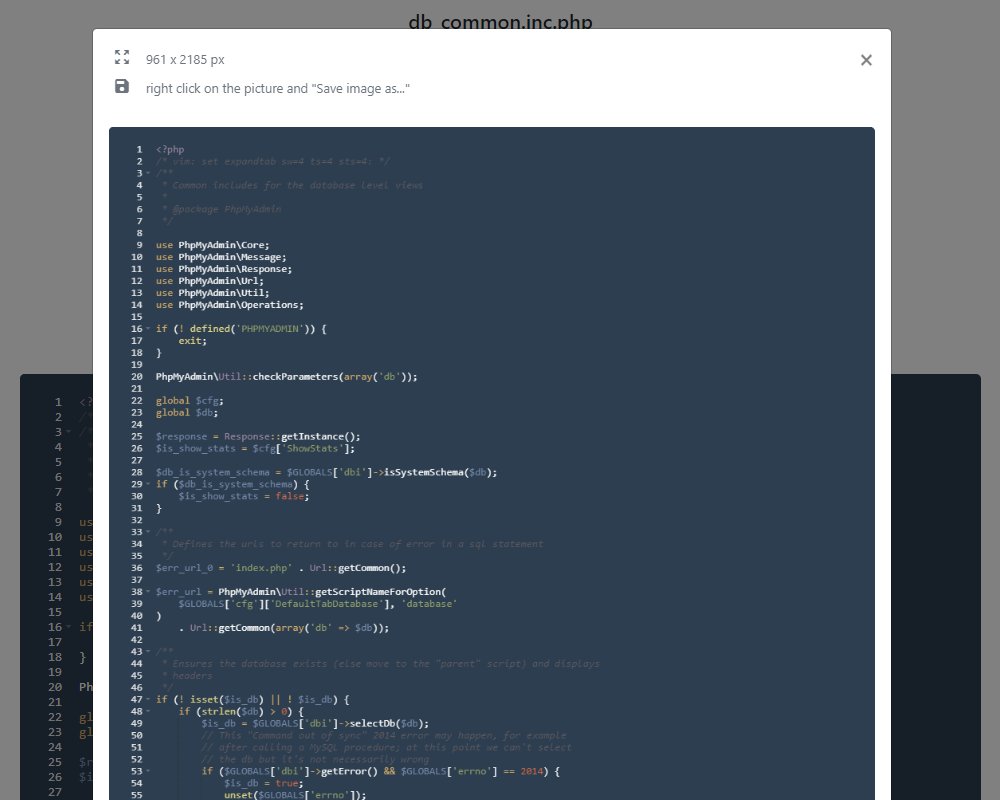Viewport: 1000px width, 800px height.
Task: Click the "if (! isset($is_db) || ! $is_db)" line
Action: [x=253, y=699]
